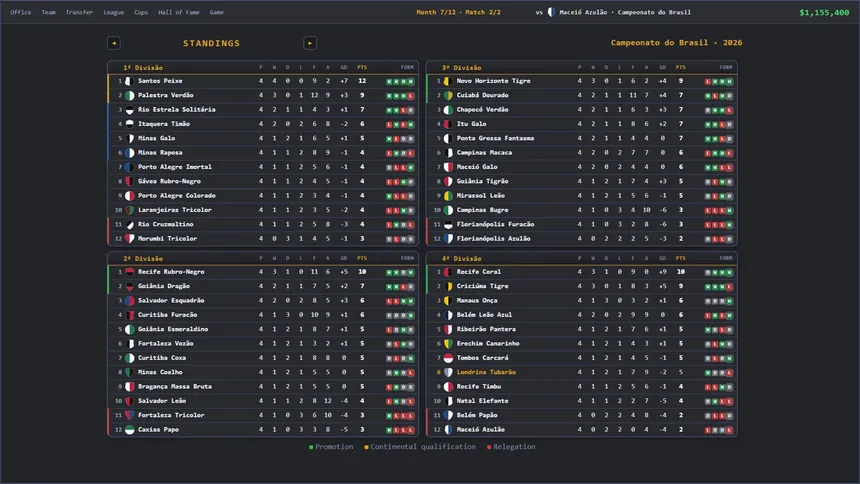Click the $1,155,400 balance display

824,12
